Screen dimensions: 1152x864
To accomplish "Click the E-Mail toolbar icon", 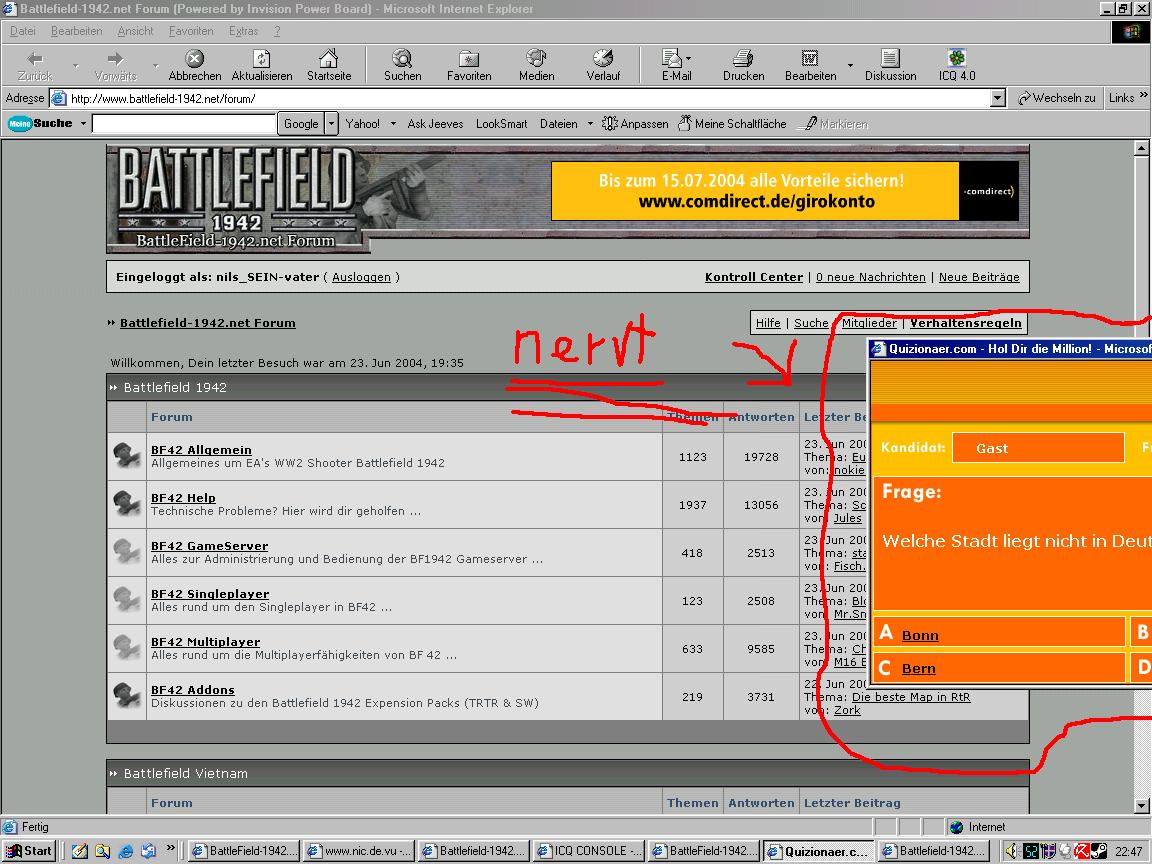I will coord(672,59).
